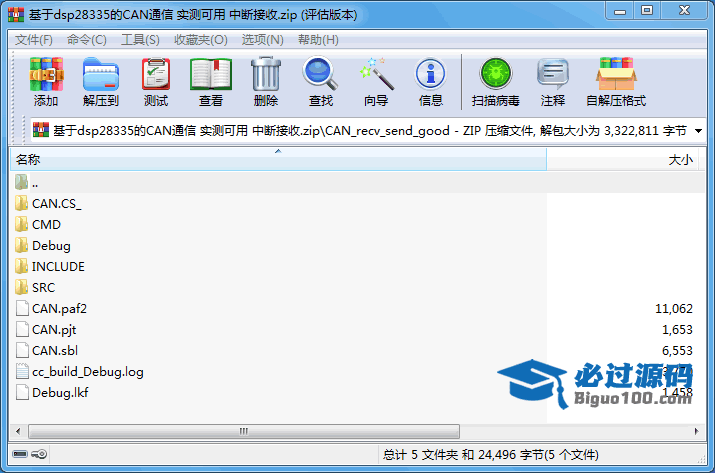Expand the address path dropdown arrow

pos(698,131)
